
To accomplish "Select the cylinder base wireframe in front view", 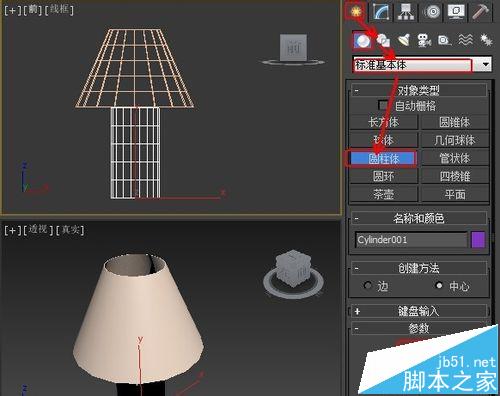I will (135, 153).
